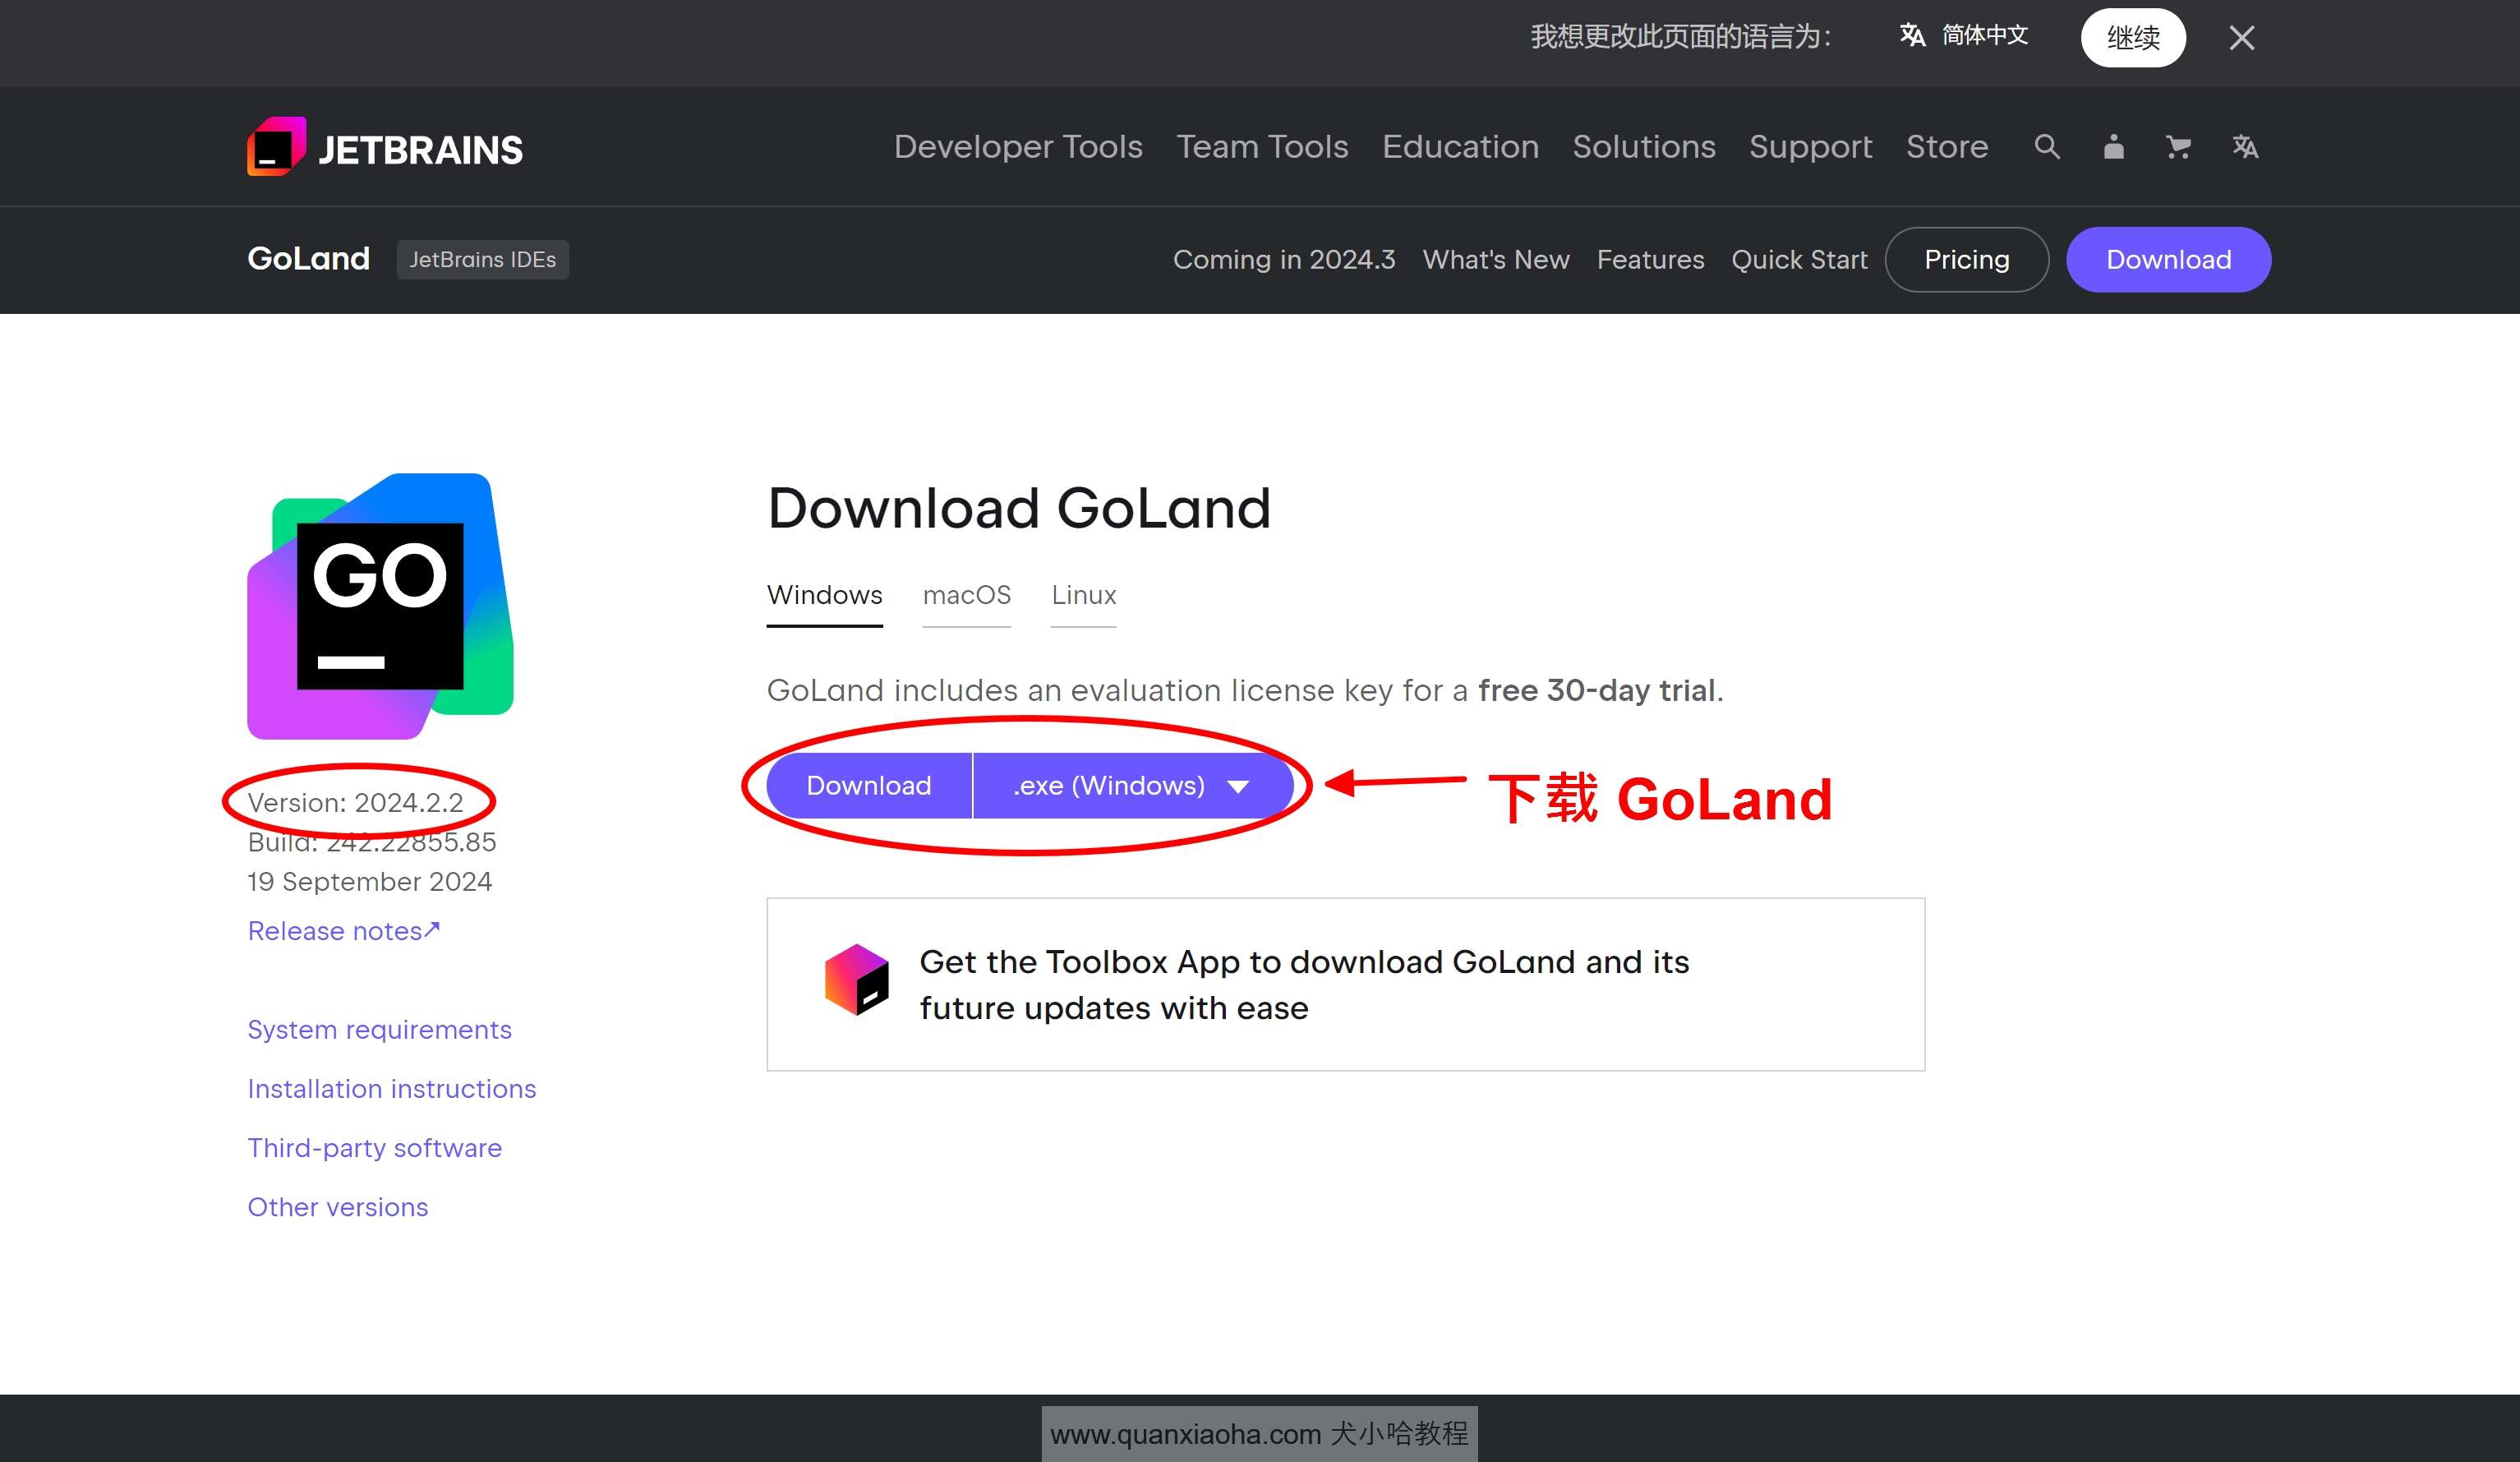Click Download button in product navbar
Screen dimensions: 2520x1462
pos(2168,260)
